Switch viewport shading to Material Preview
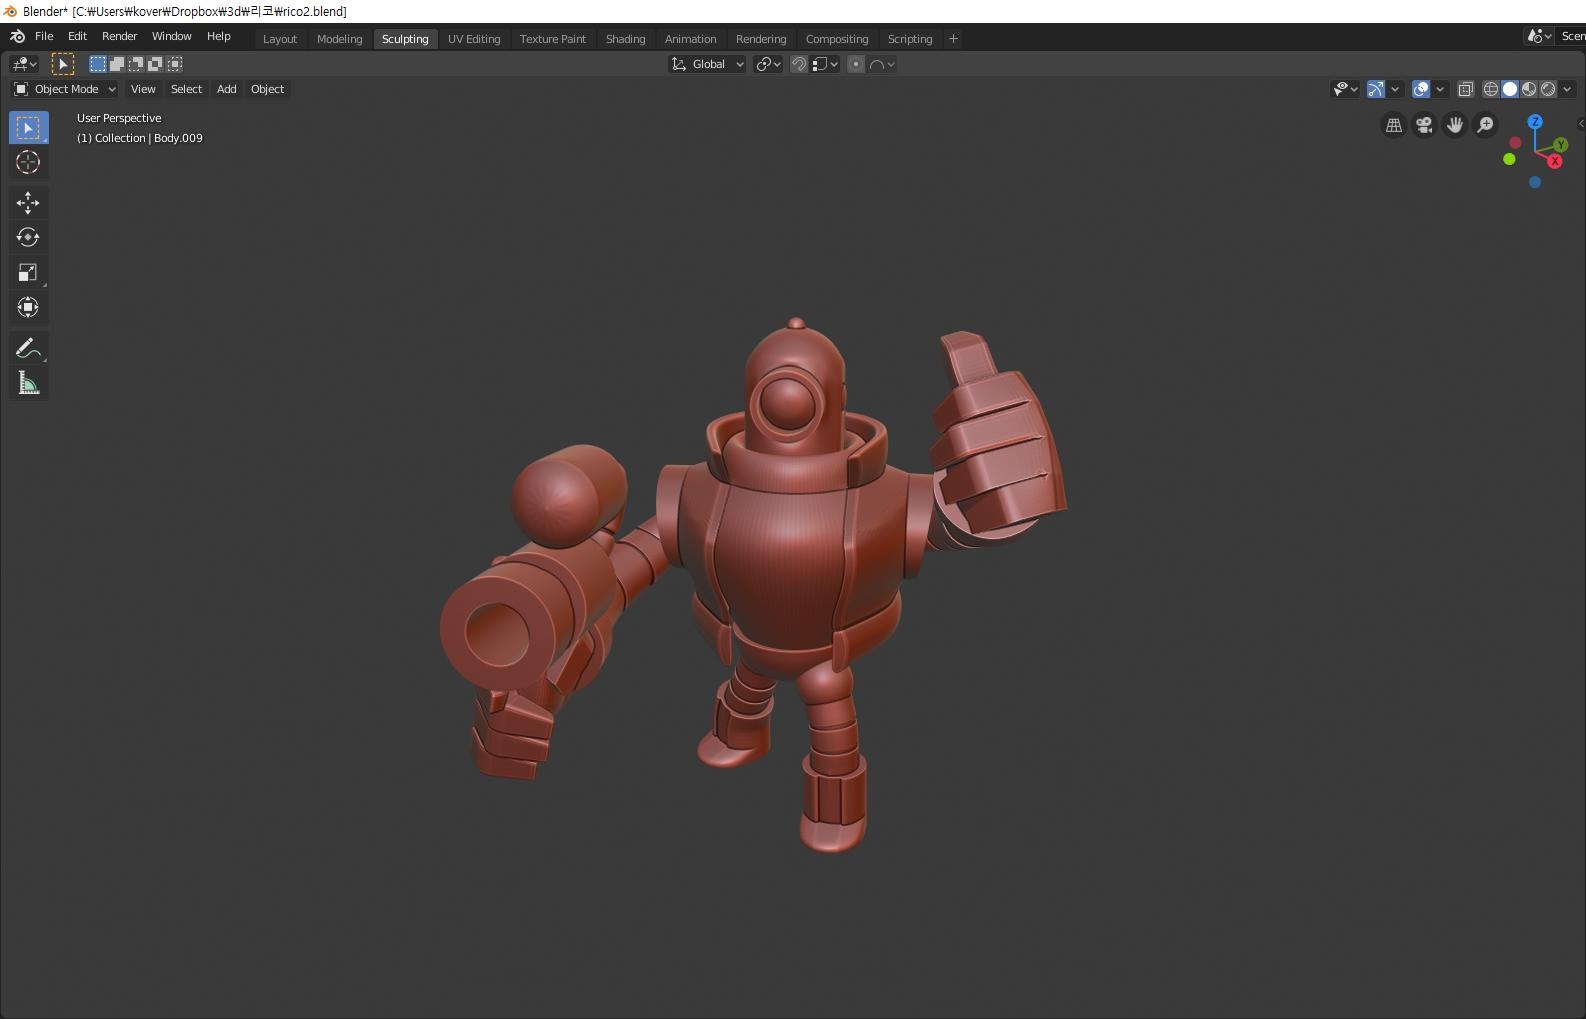Screen dimensions: 1586x1019 click(1529, 89)
